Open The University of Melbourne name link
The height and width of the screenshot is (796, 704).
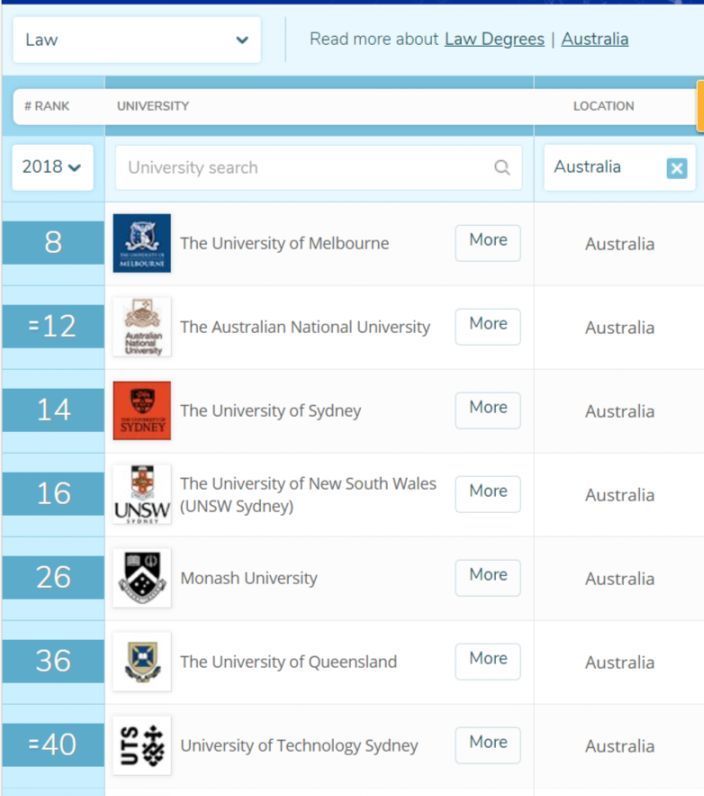[284, 244]
